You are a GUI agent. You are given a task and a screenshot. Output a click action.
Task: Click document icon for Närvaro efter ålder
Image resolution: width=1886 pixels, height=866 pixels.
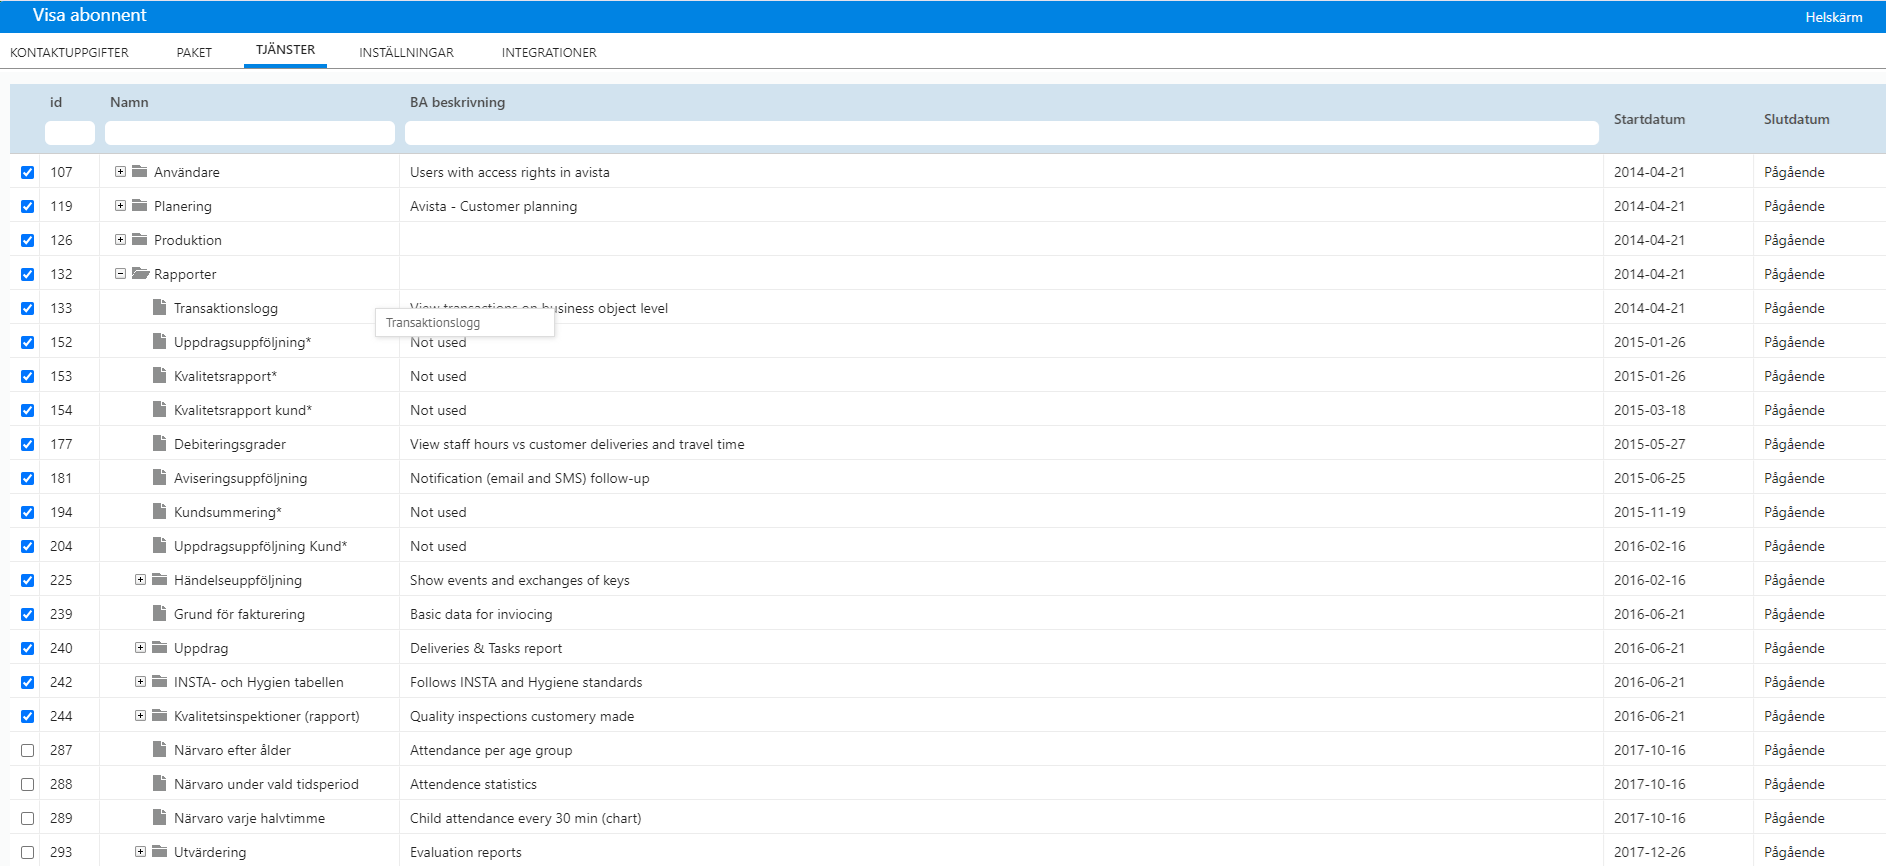click(x=159, y=749)
